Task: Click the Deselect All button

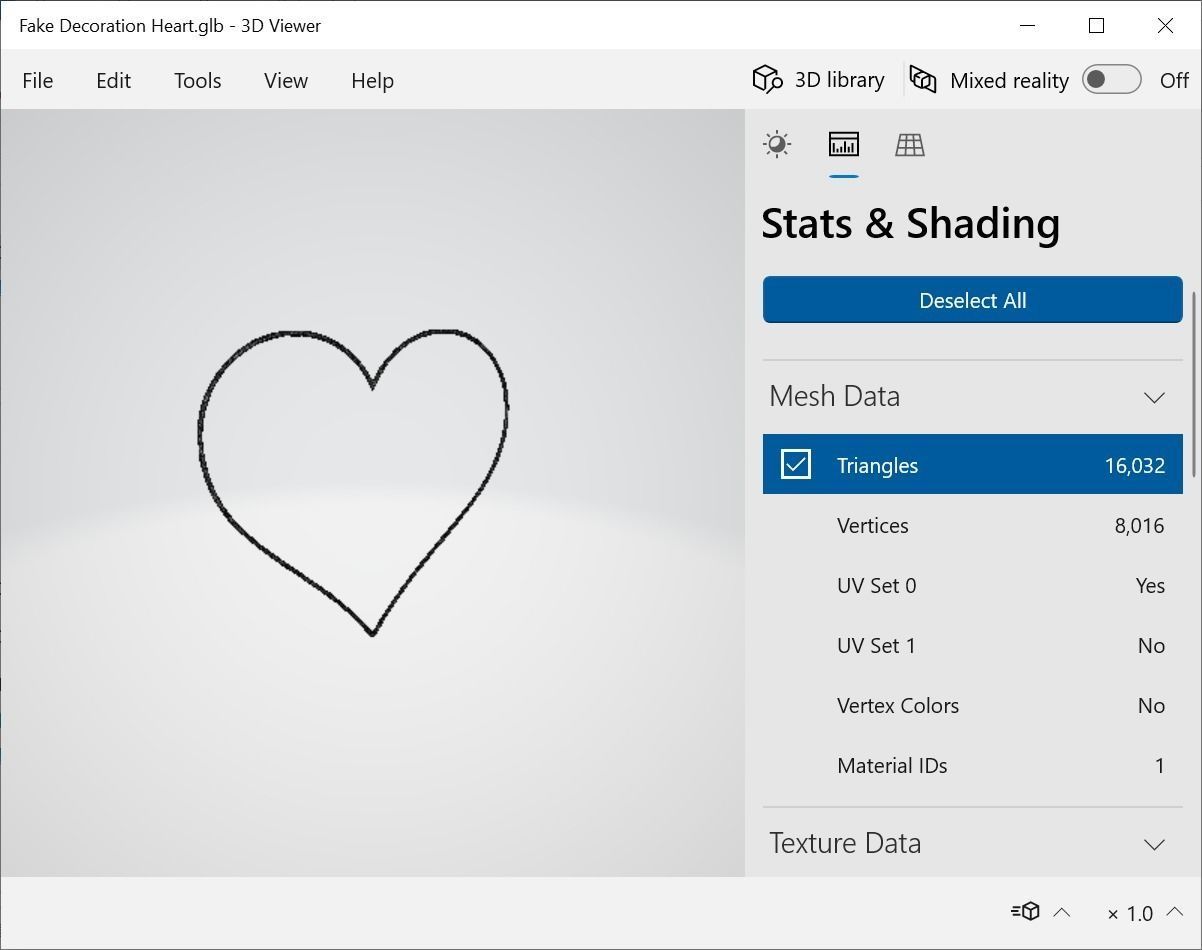Action: [973, 300]
